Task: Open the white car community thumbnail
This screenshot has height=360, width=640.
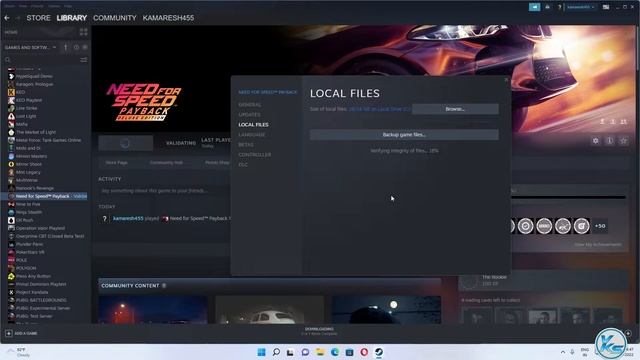Action: pos(269,310)
